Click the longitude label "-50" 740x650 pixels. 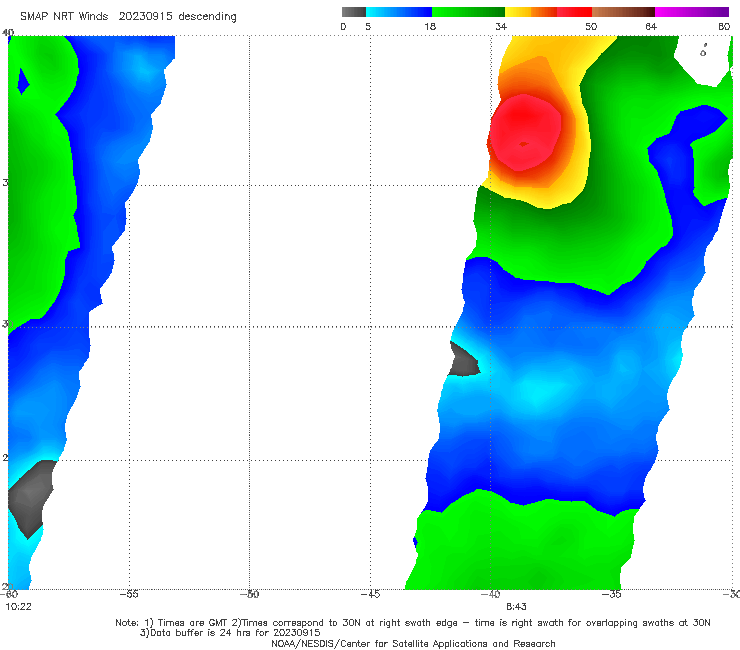point(250,594)
